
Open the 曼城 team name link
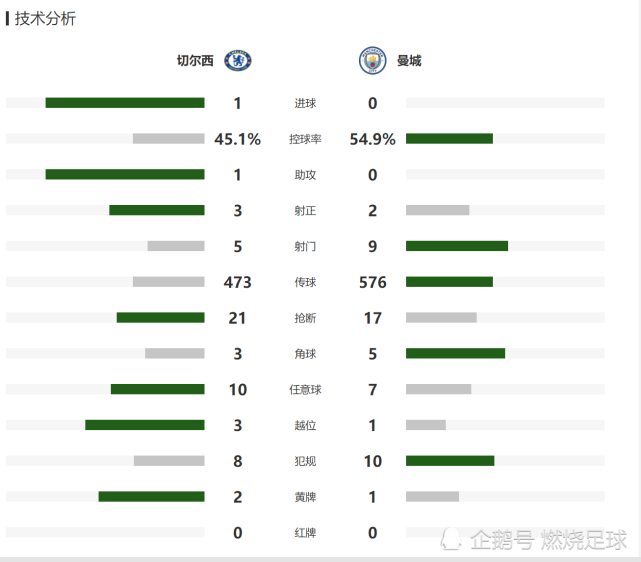409,61
